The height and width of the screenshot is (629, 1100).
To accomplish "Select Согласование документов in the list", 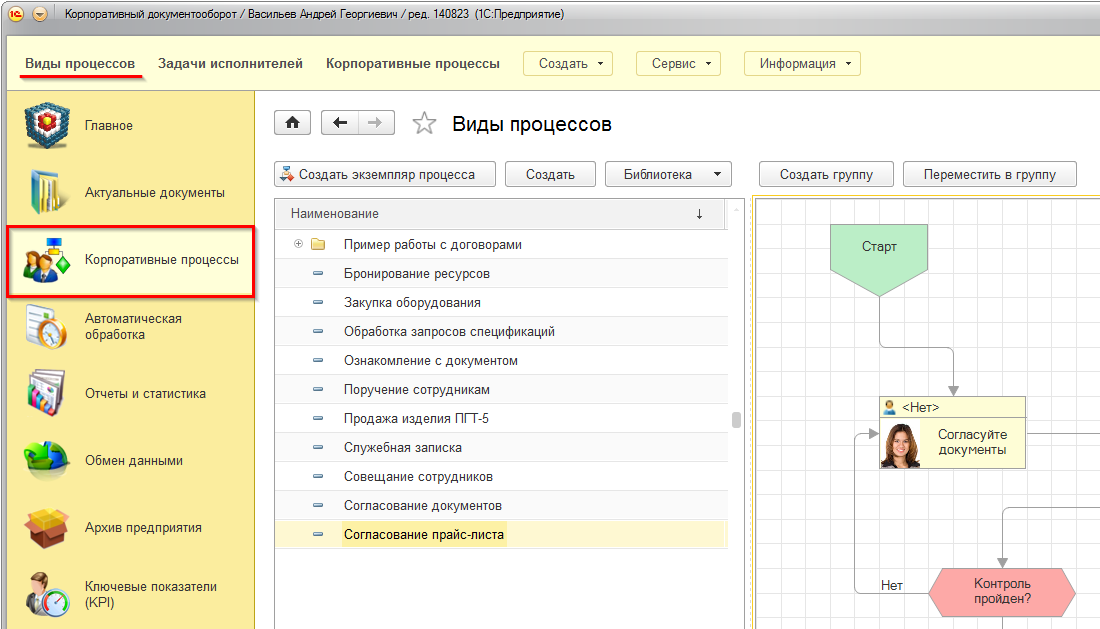I will (x=422, y=506).
